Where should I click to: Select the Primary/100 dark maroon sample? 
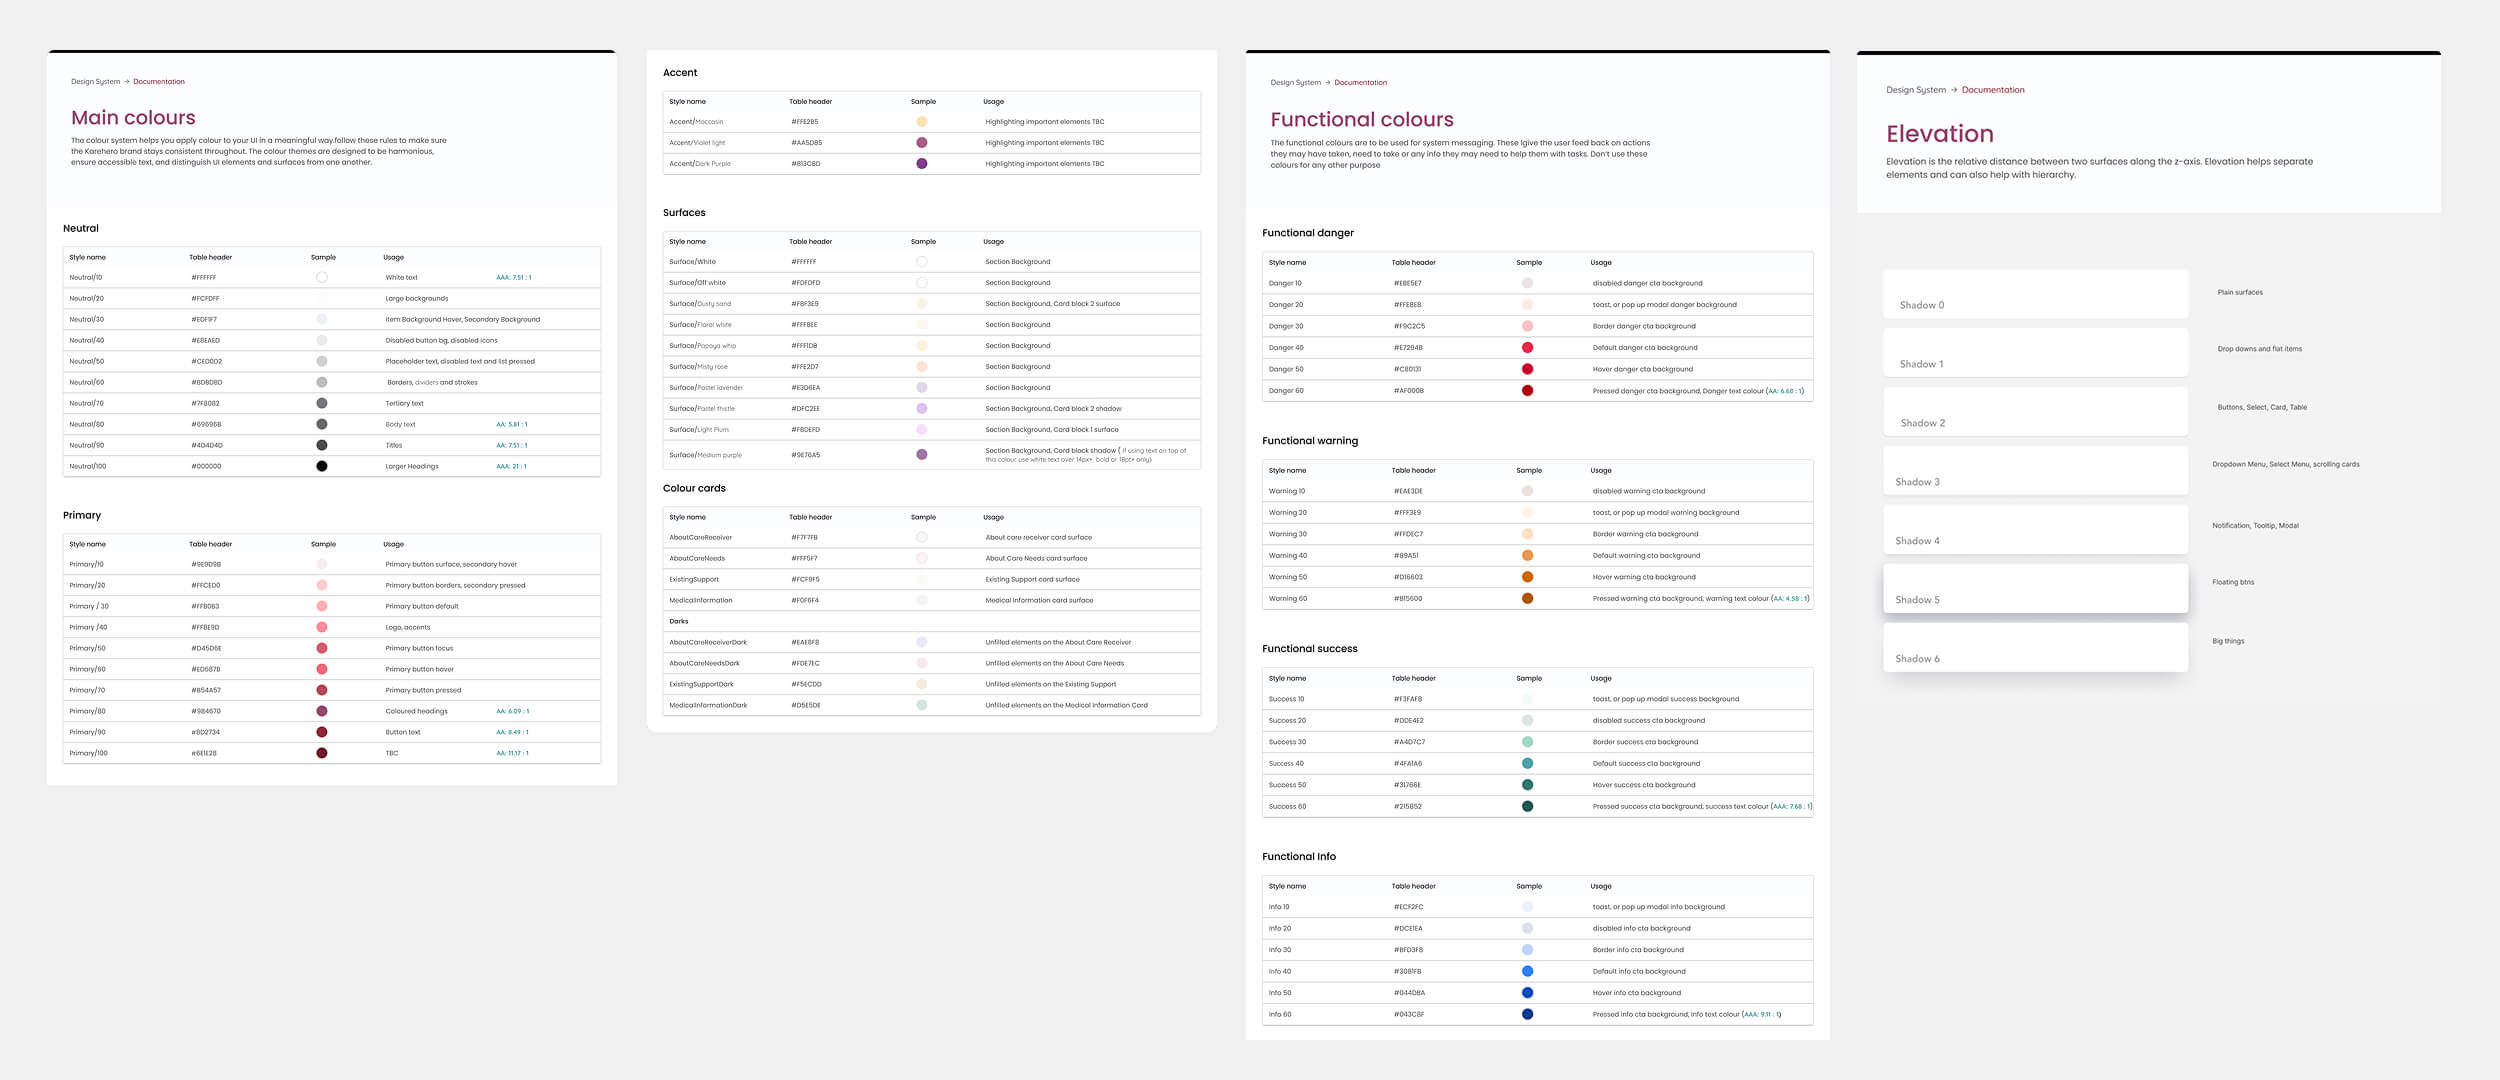pos(322,753)
